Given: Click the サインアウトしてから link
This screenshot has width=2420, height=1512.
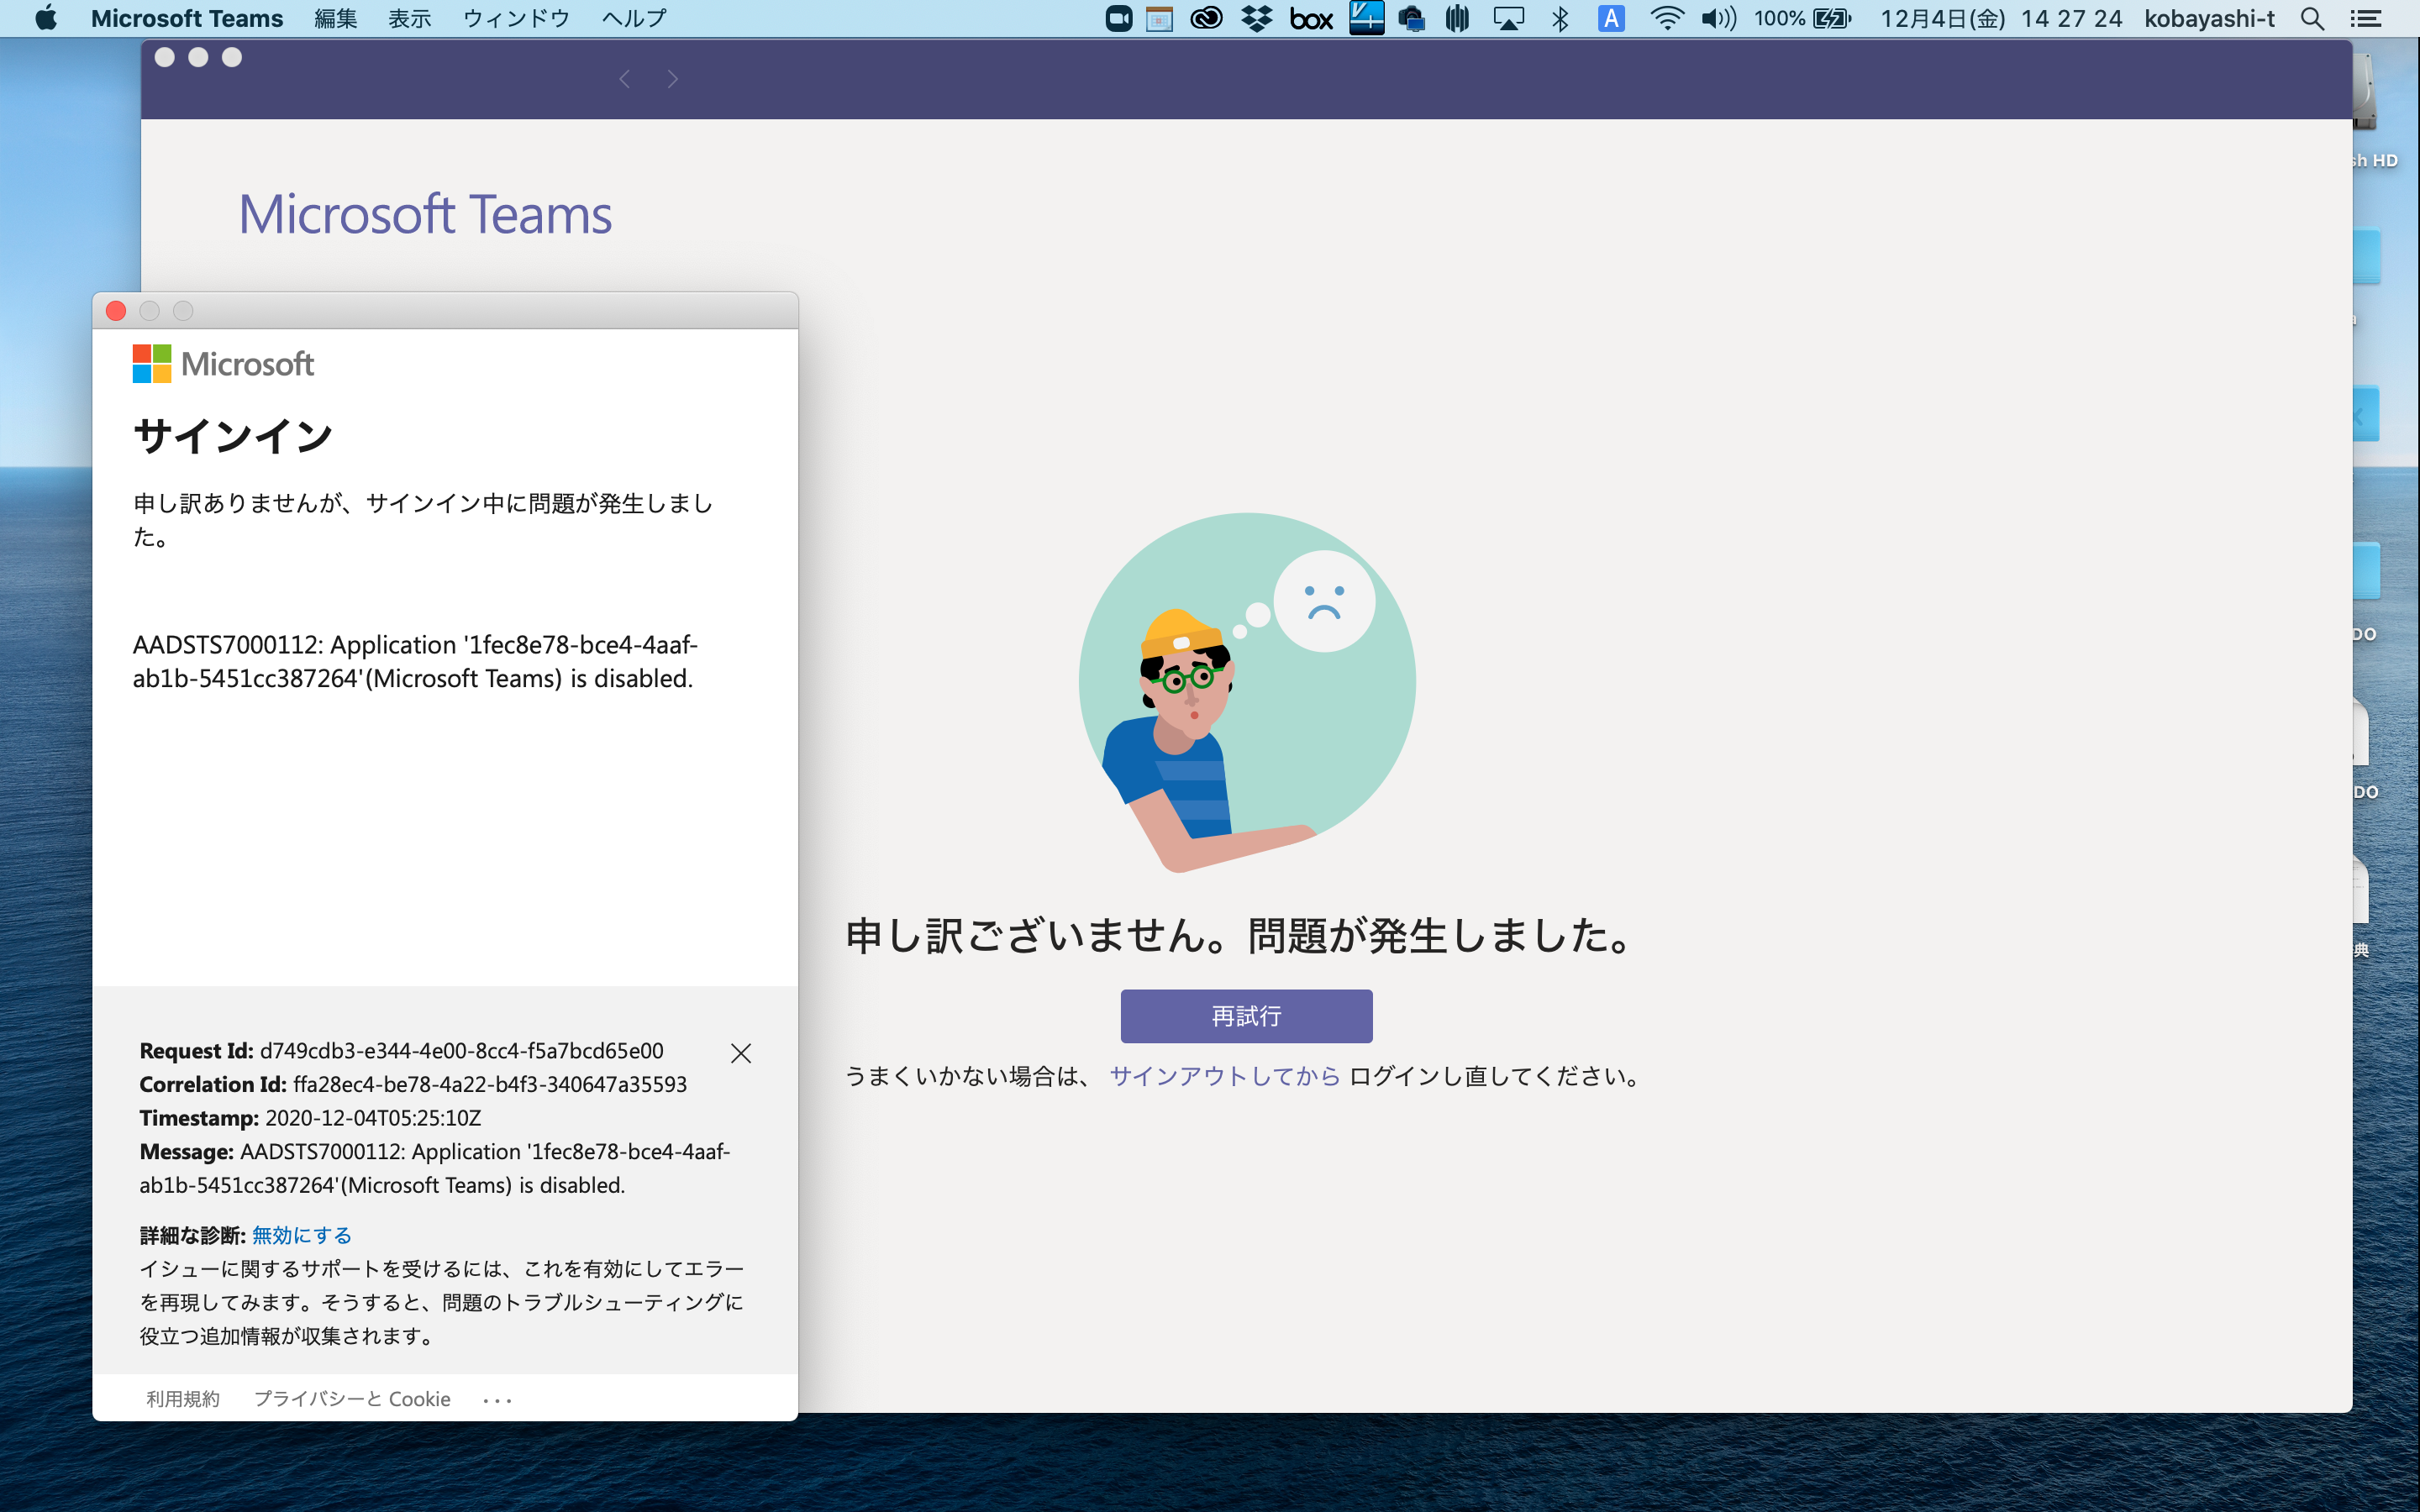Looking at the screenshot, I should [x=1224, y=1076].
